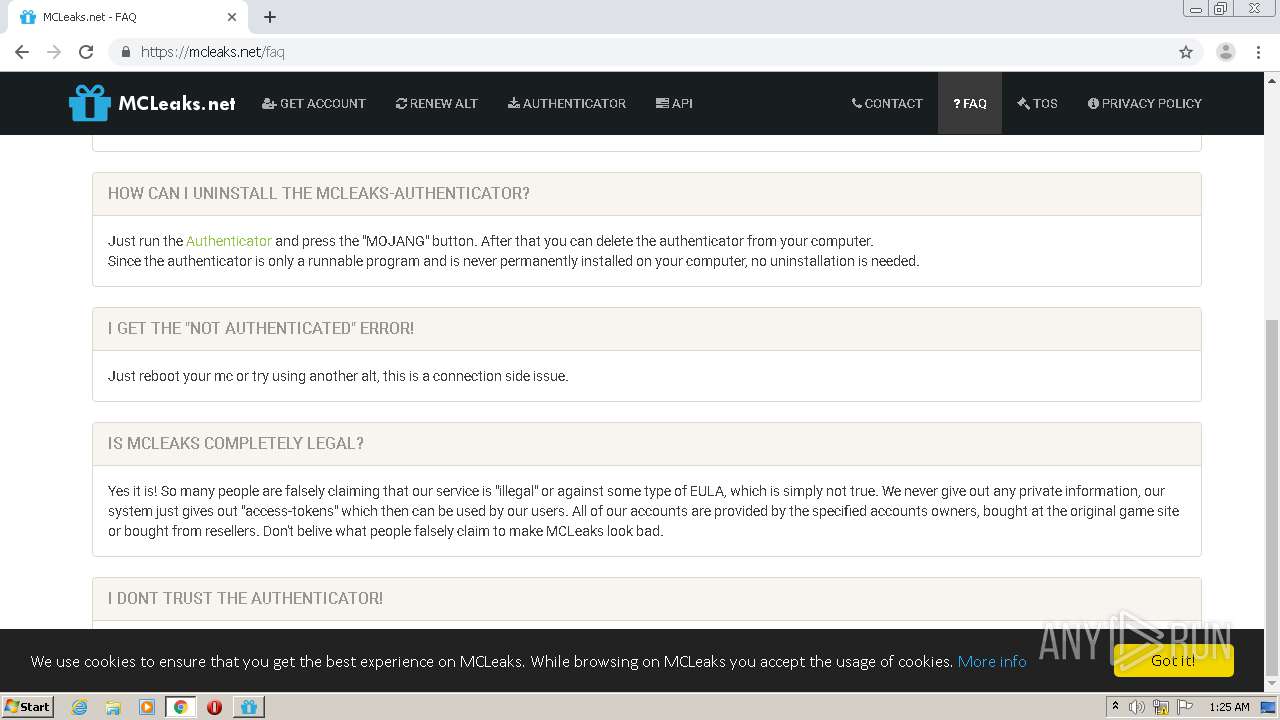1280x720 pixels.
Task: Open the network tray icon
Action: [1161, 707]
